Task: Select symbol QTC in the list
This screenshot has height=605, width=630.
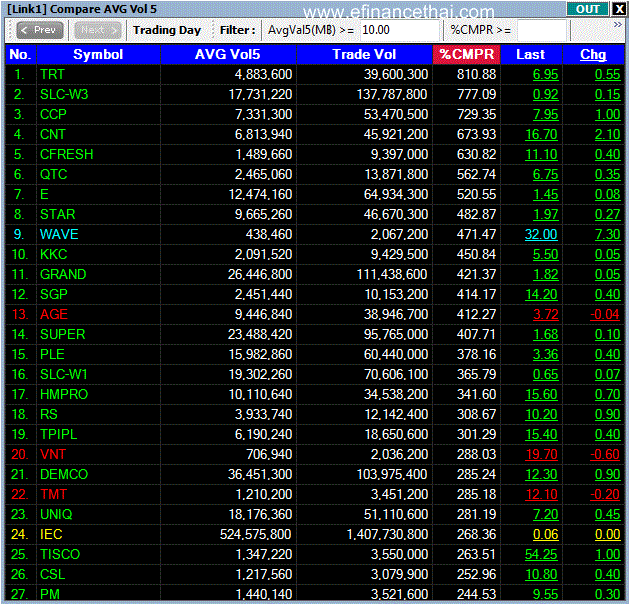Action: pyautogui.click(x=53, y=174)
